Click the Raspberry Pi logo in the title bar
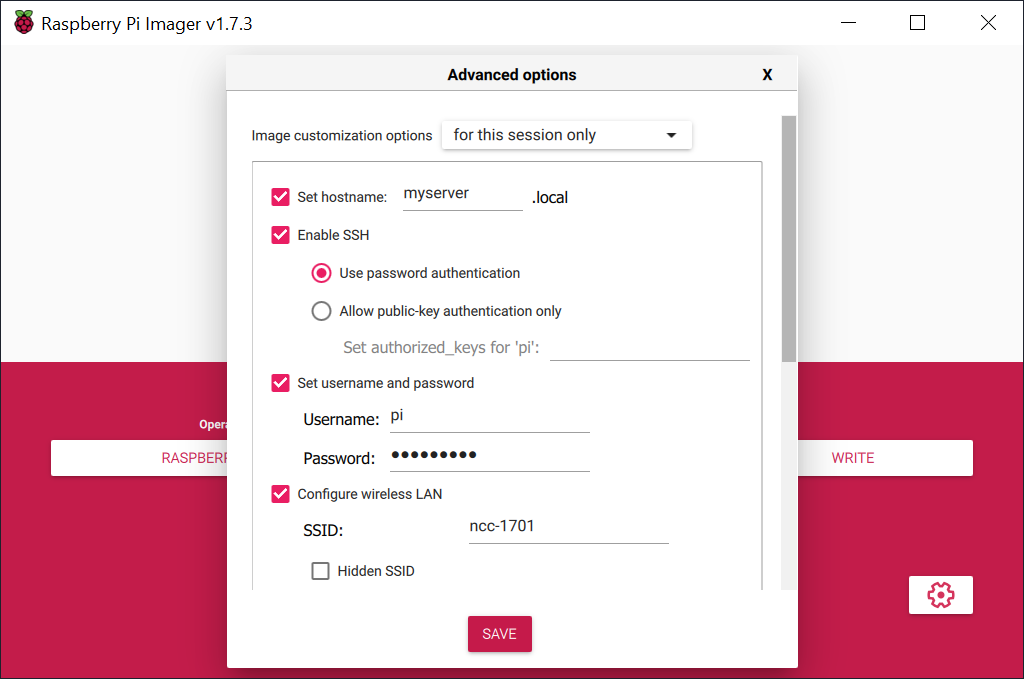This screenshot has height=679, width=1024. pyautogui.click(x=23, y=22)
